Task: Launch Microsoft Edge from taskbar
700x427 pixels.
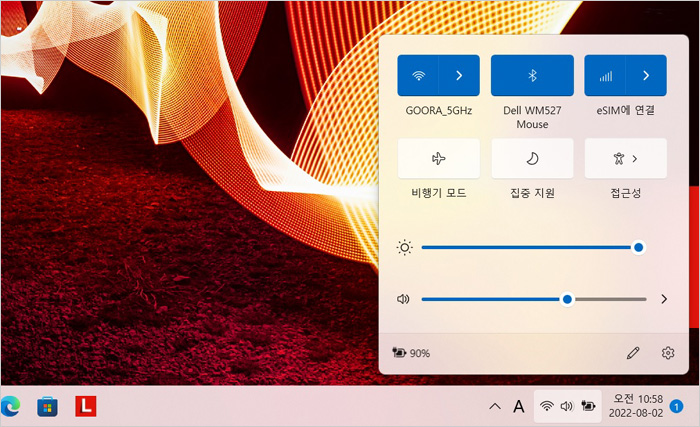Action: pyautogui.click(x=10, y=406)
